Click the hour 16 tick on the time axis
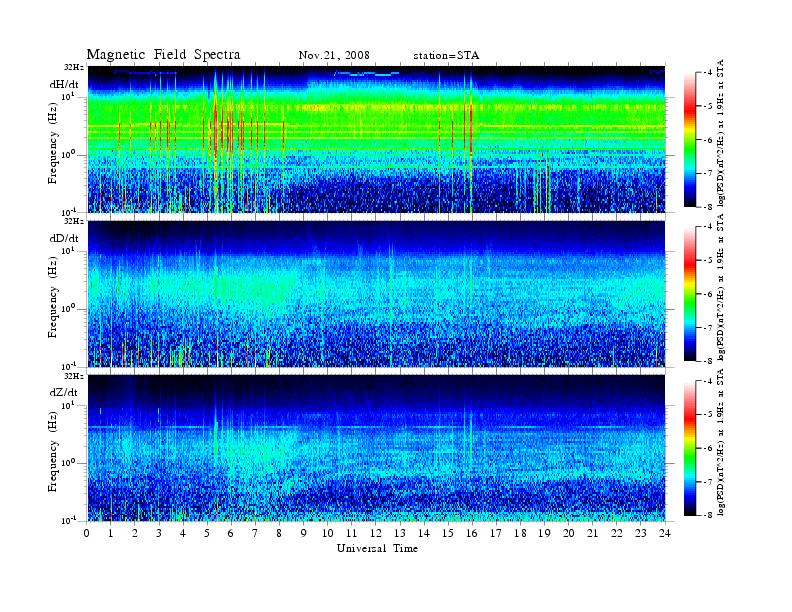Image resolution: width=792 pixels, height=612 pixels. (472, 533)
